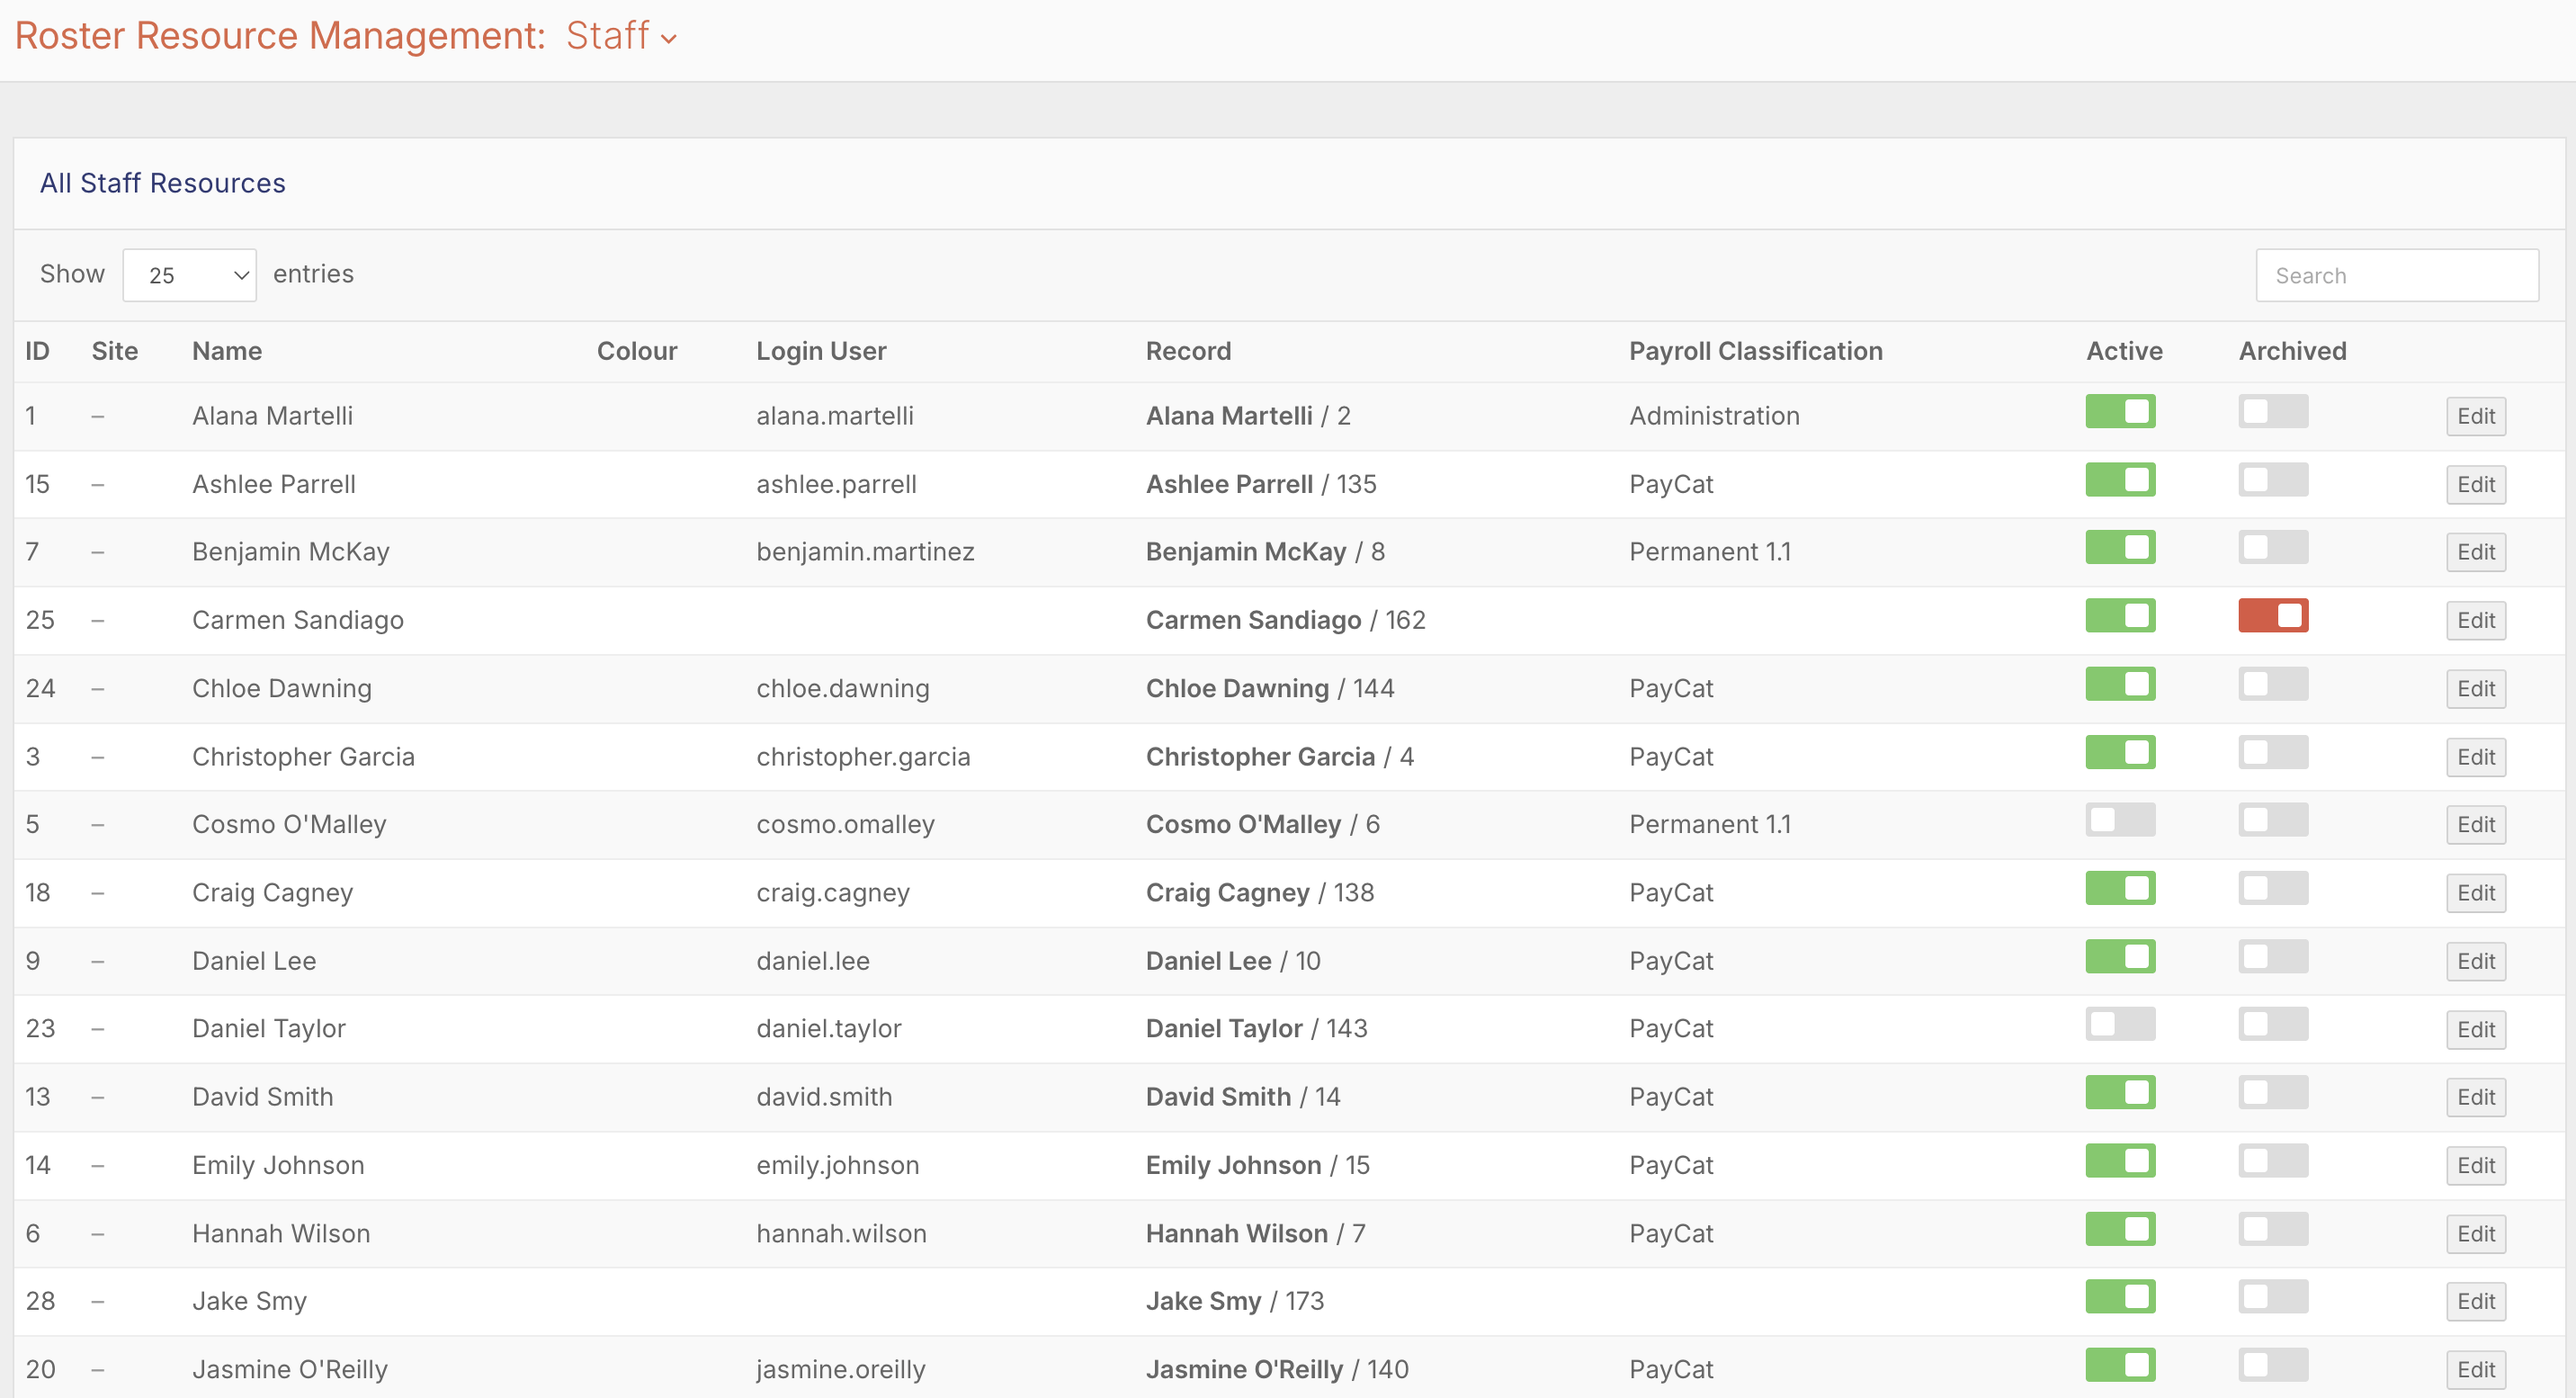This screenshot has width=2576, height=1398.
Task: Toggle Archived switch for Carmen Sandiago
Action: (2273, 616)
